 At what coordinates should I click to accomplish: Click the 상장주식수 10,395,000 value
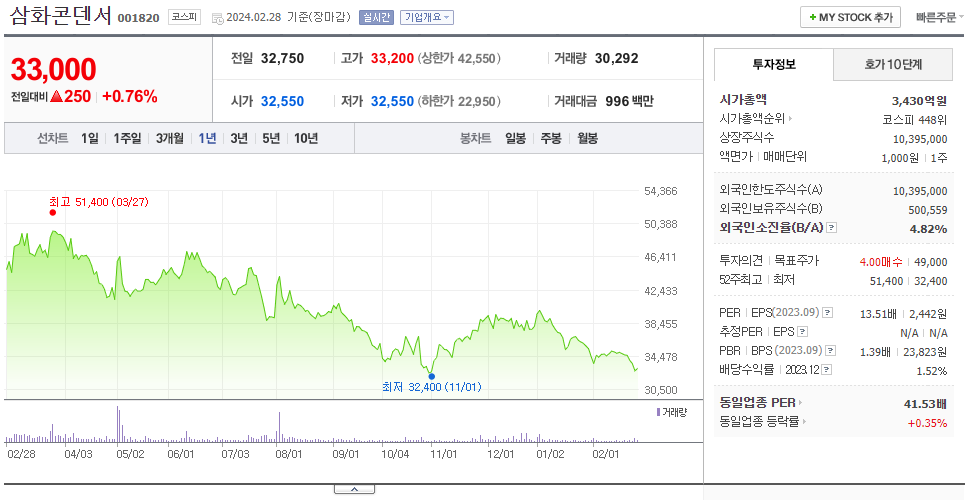point(920,139)
